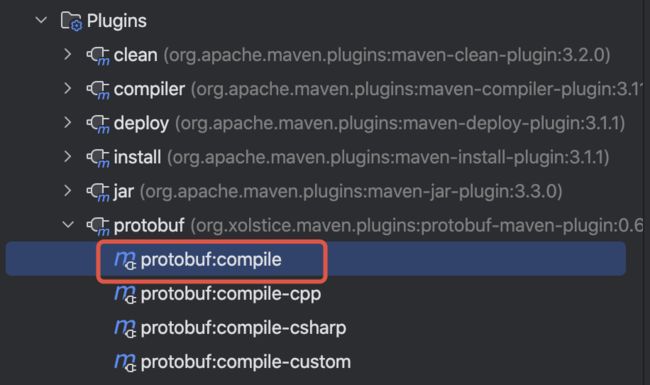Collapse the Plugins folder node
The image size is (650, 385).
coord(41,20)
